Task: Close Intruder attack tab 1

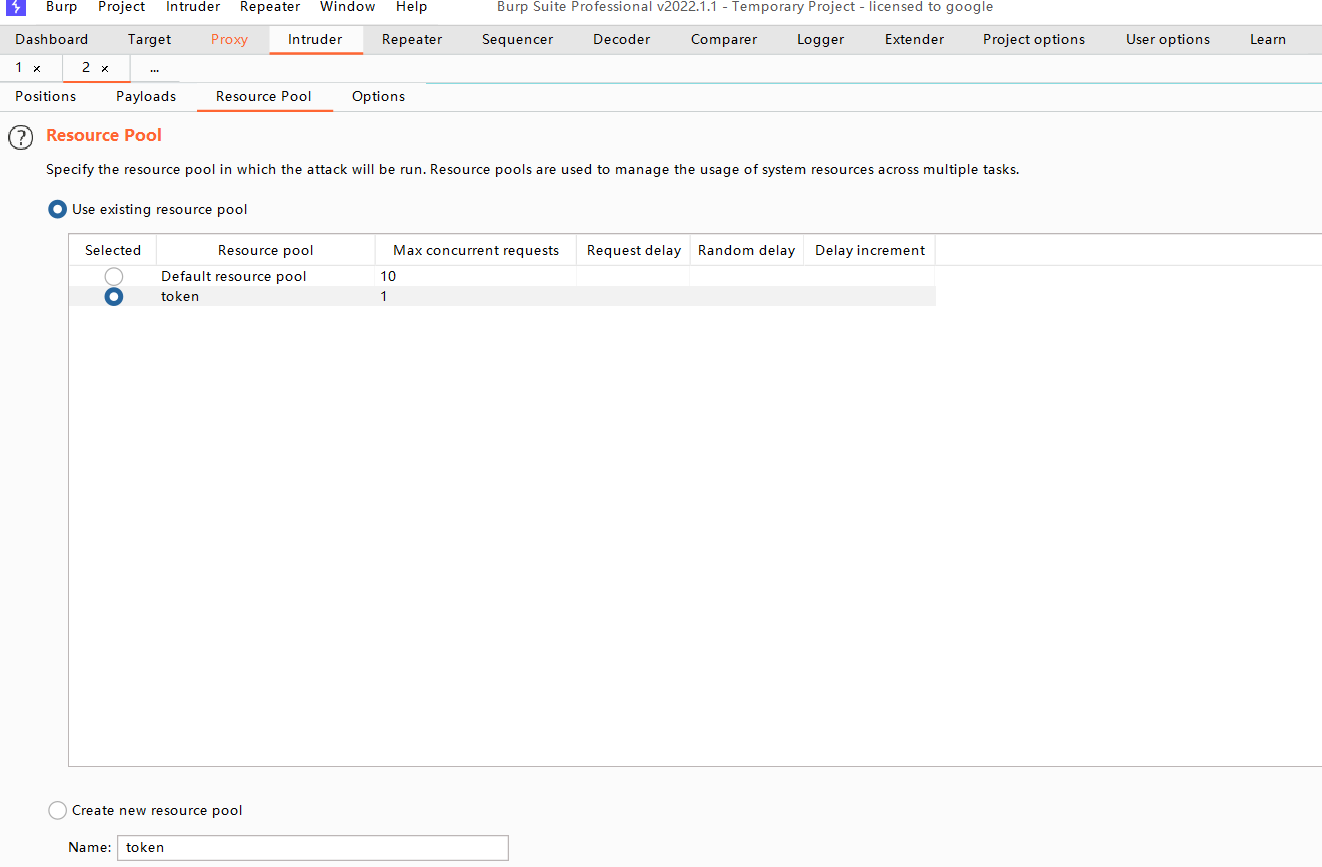Action: pyautogui.click(x=37, y=69)
